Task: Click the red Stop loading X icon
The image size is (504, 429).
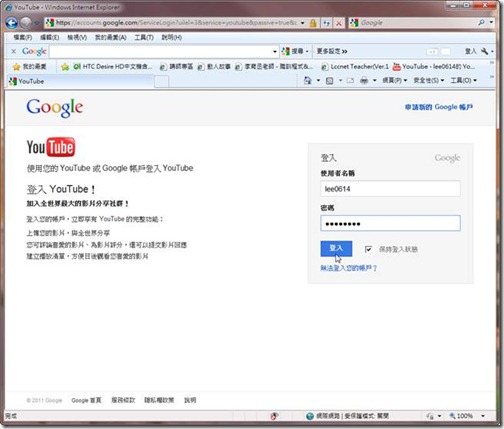Action: point(338,23)
